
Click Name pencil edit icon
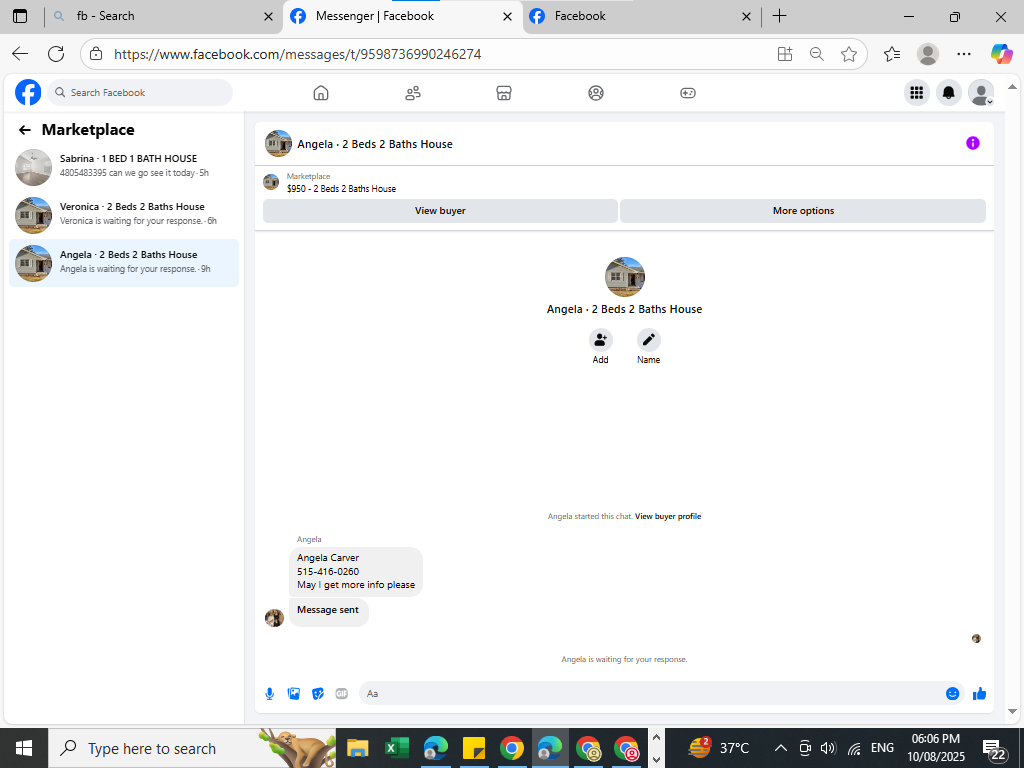coord(648,340)
